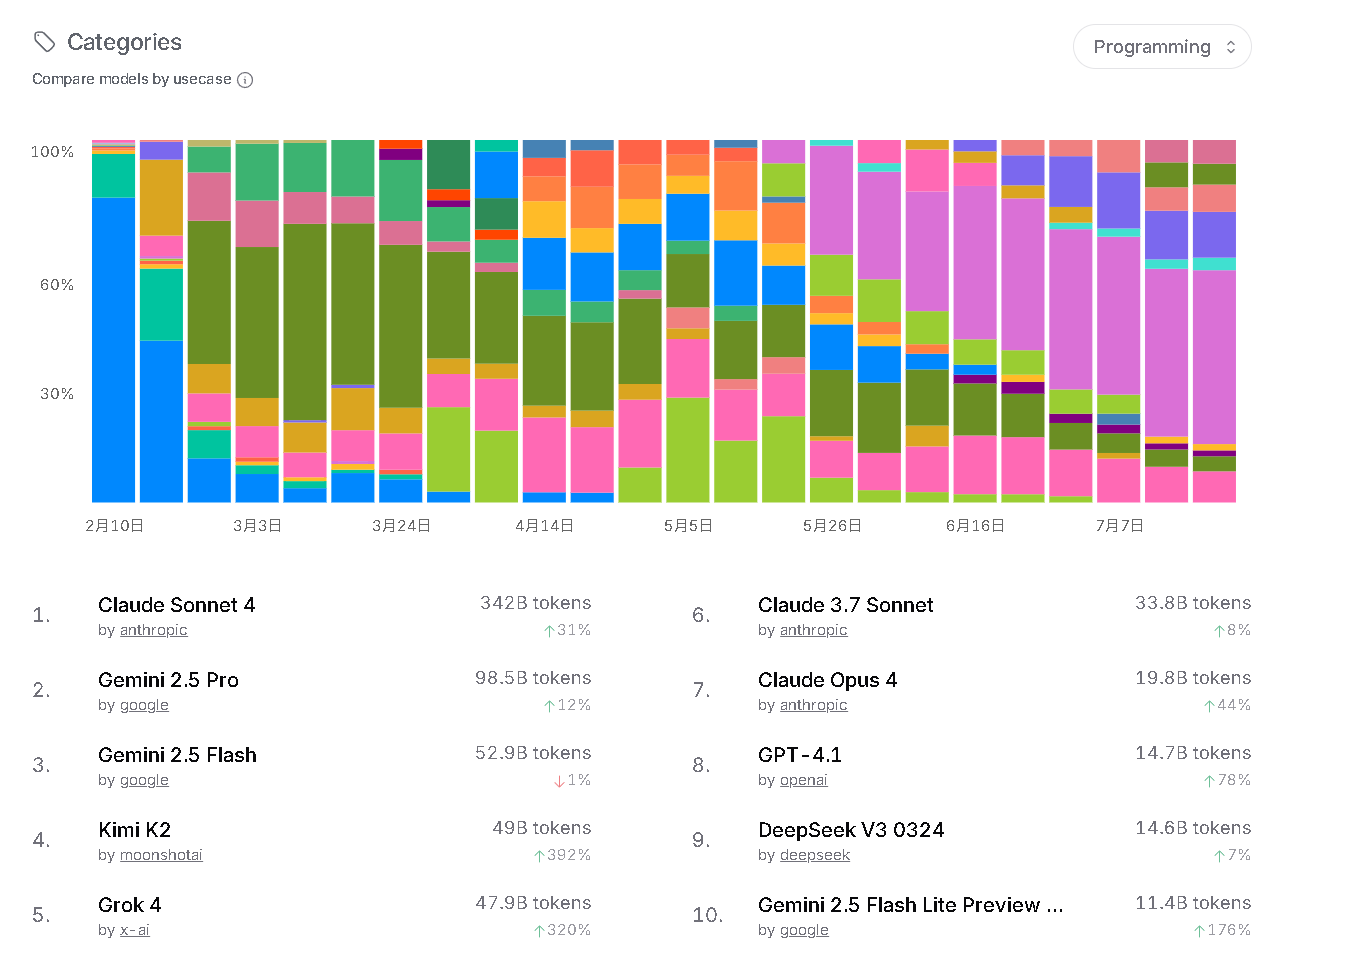The width and height of the screenshot is (1349, 978).
Task: Visit anthropic link under Claude Opus 4
Action: coord(813,705)
